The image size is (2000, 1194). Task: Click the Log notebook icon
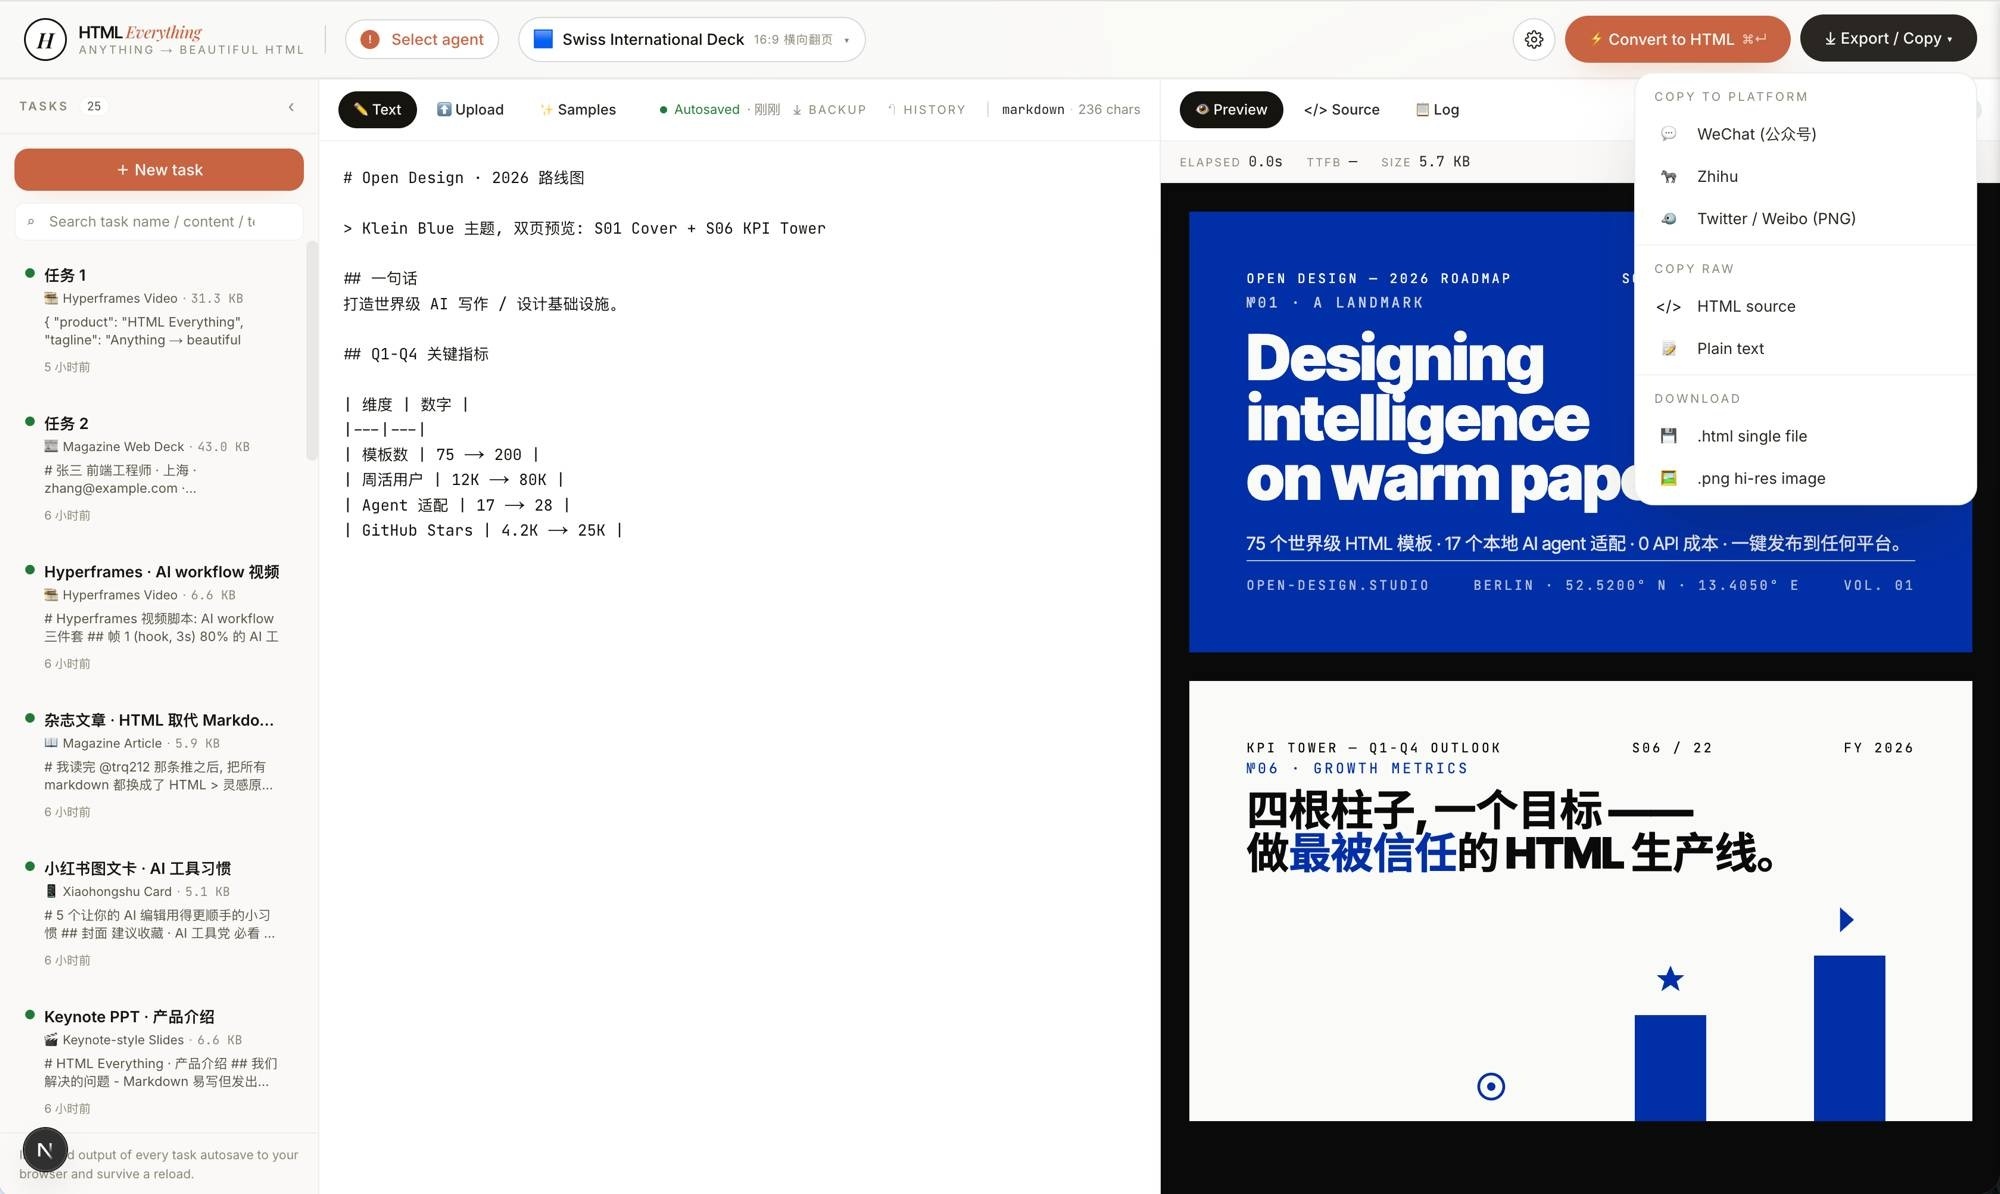1422,109
